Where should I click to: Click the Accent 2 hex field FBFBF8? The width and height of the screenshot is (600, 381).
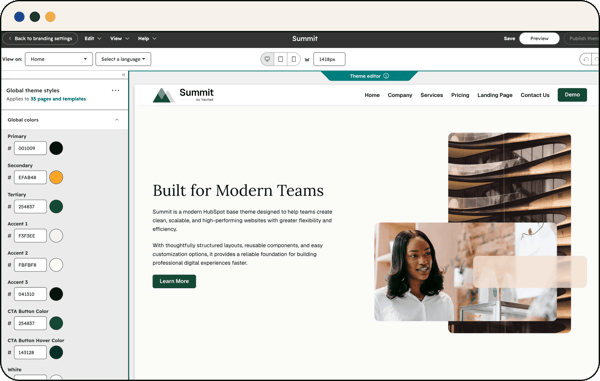30,265
